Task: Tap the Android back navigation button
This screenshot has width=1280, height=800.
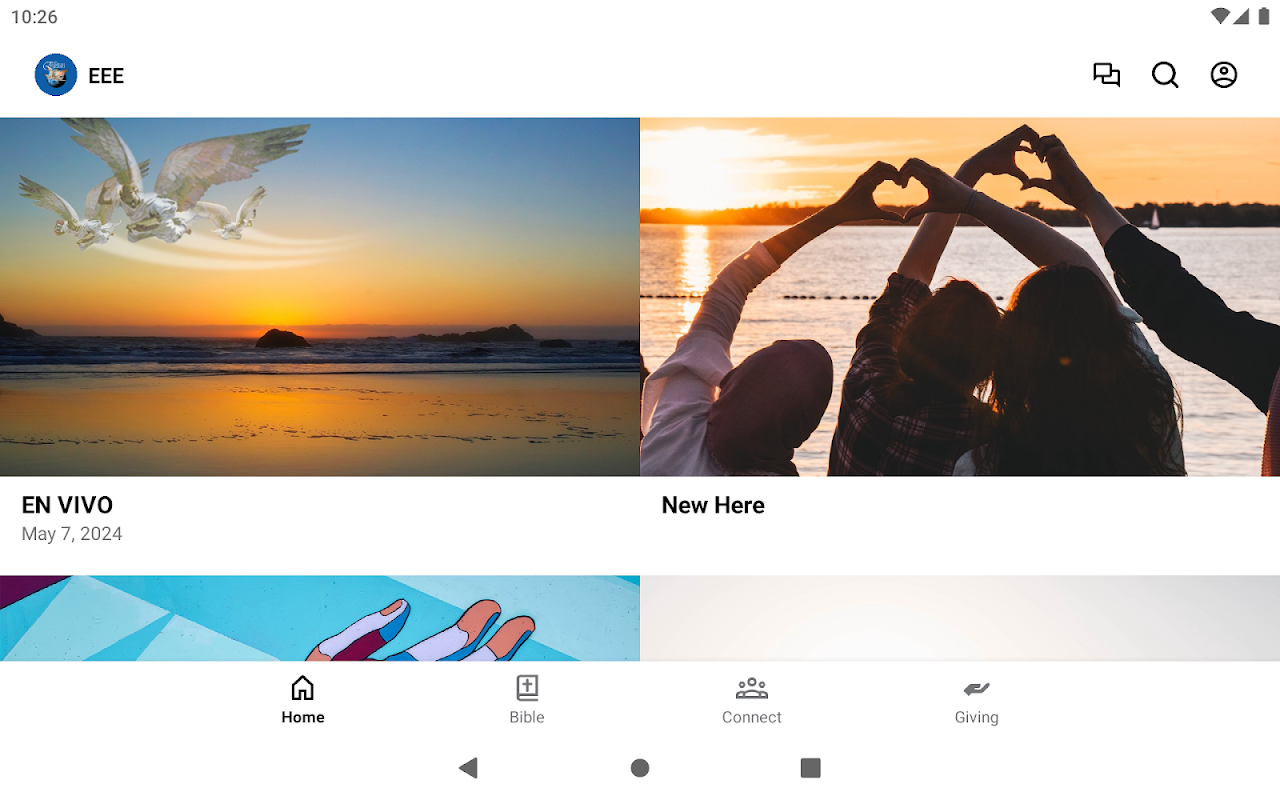Action: click(x=468, y=768)
